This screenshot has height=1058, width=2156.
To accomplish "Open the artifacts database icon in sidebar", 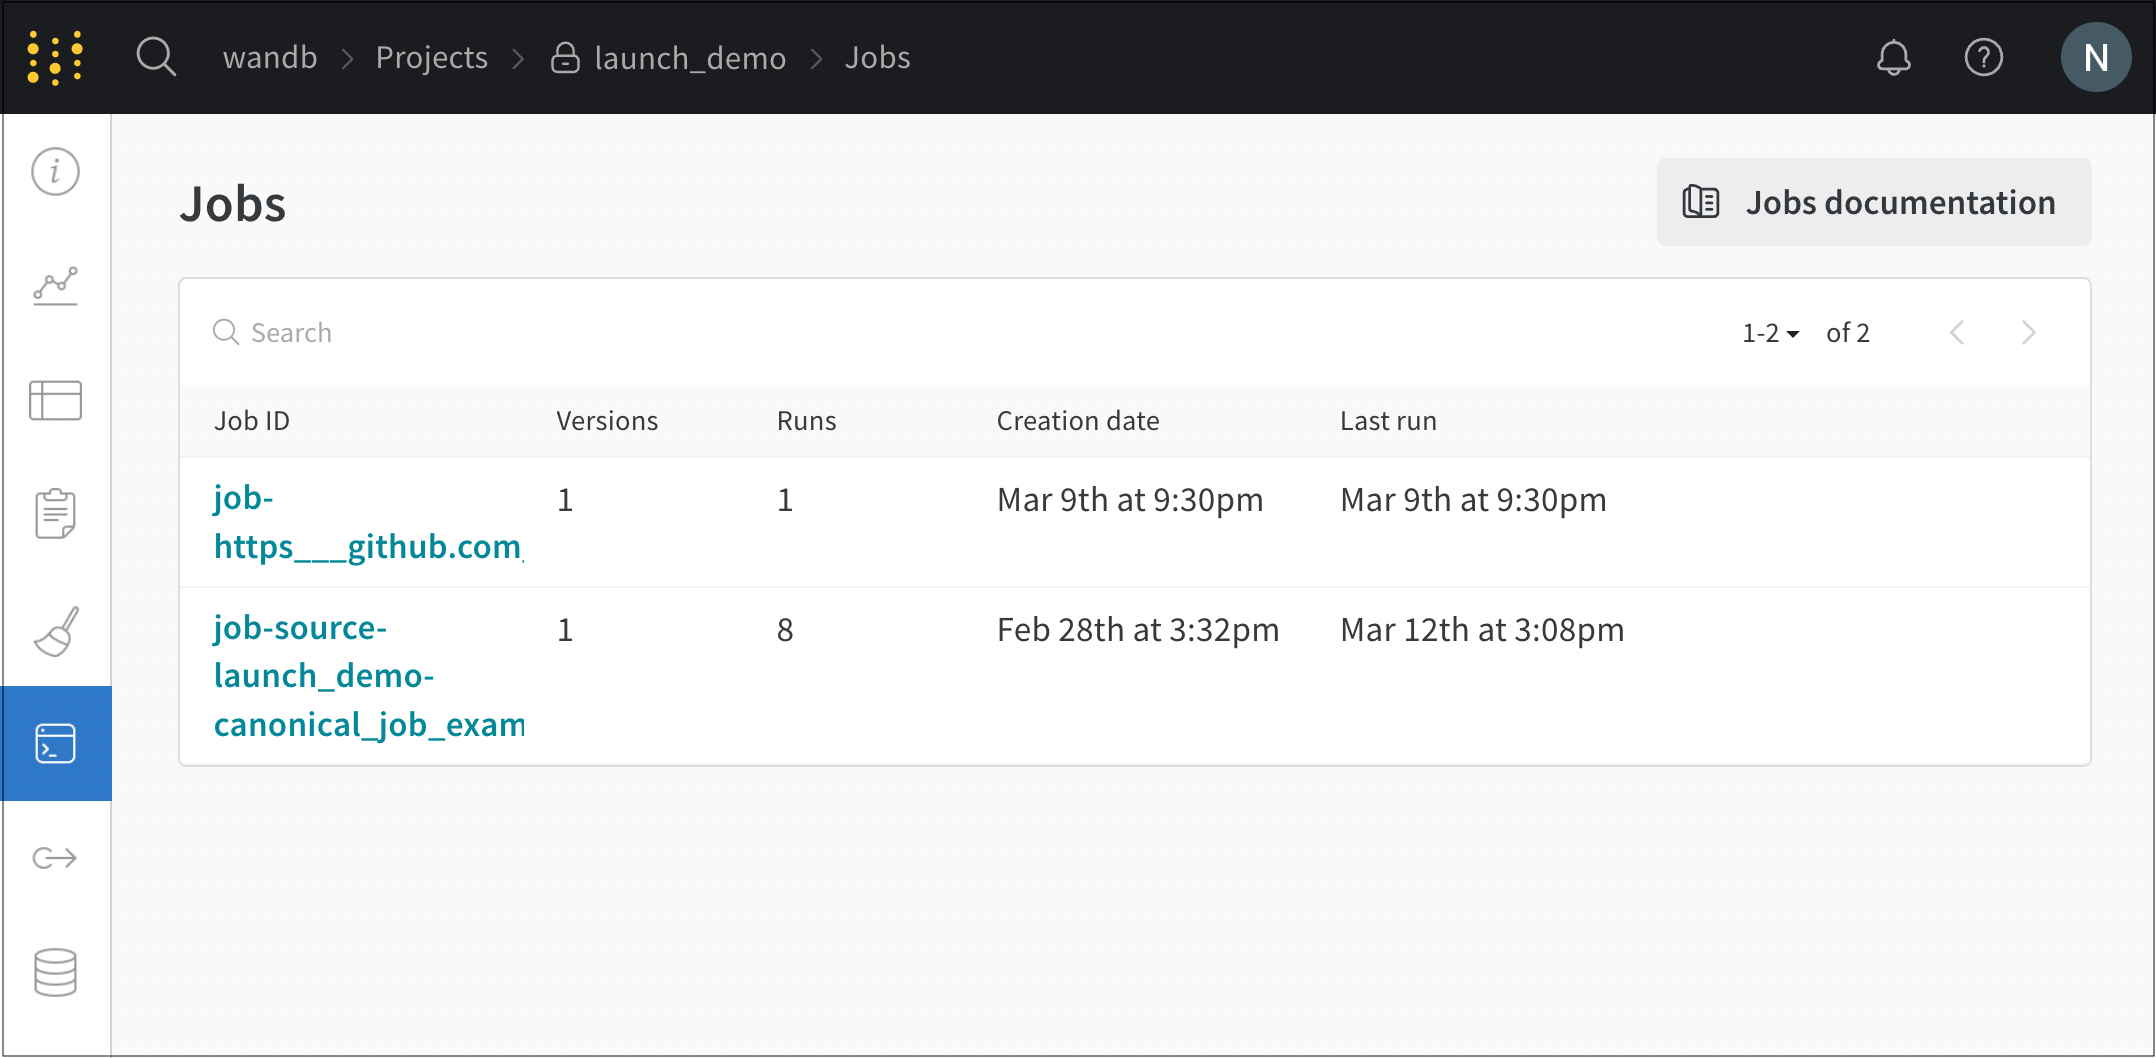I will pos(55,972).
